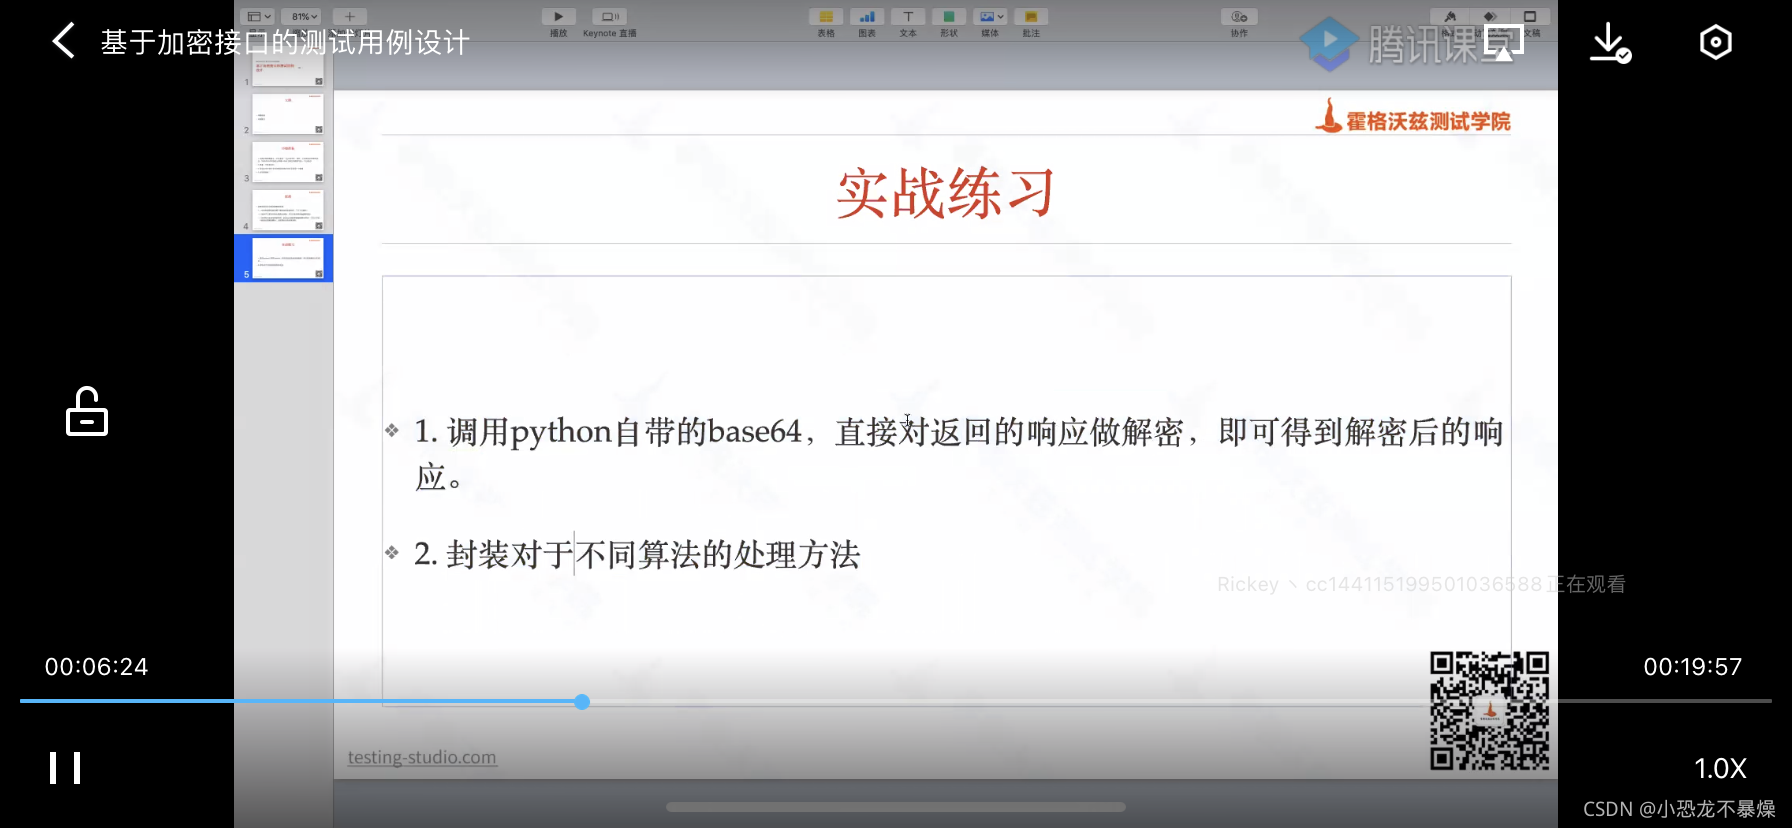Image resolution: width=1792 pixels, height=828 pixels.
Task: Click the video title 基于加密接口的测试用例设计
Action: (285, 42)
